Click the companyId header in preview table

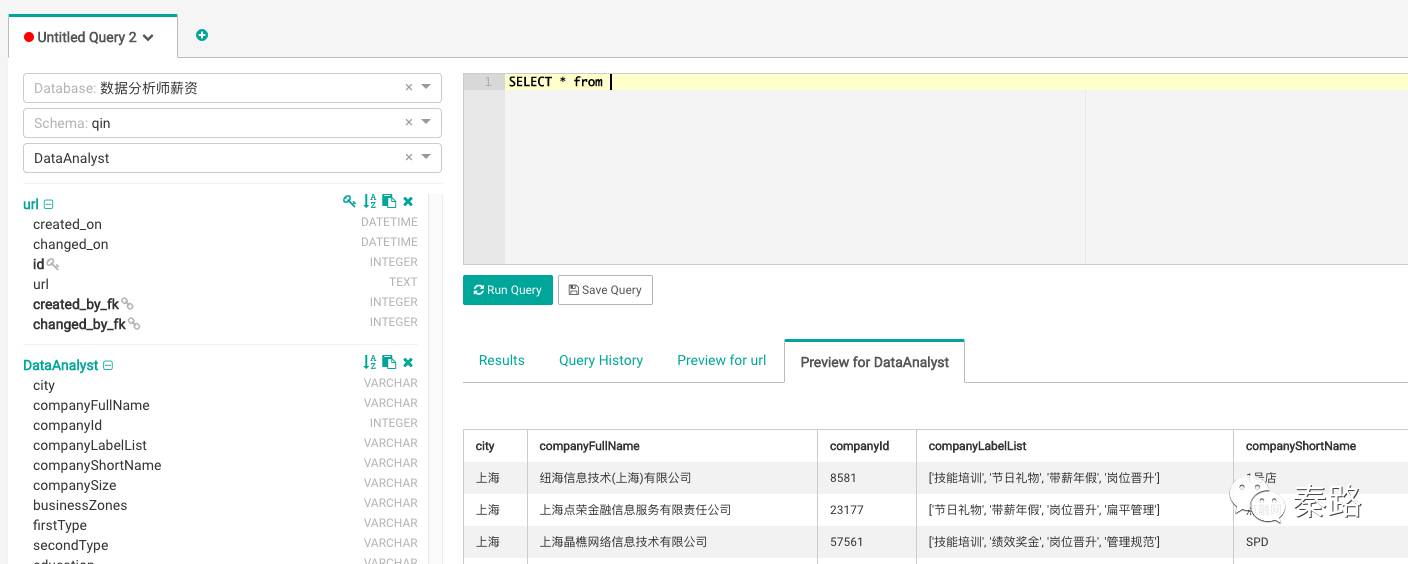point(859,446)
